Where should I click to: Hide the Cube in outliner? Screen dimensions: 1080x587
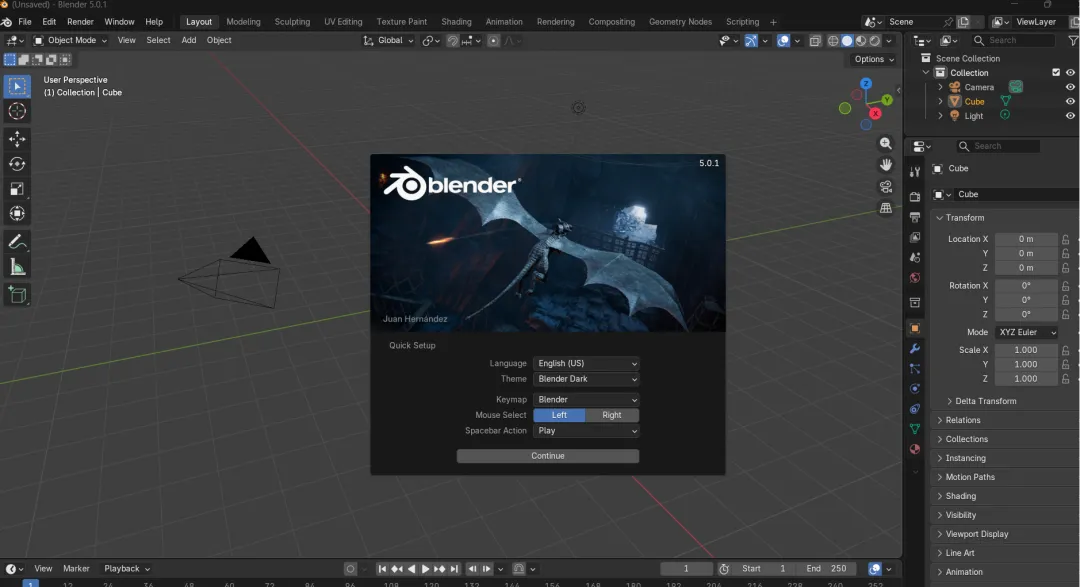1070,101
